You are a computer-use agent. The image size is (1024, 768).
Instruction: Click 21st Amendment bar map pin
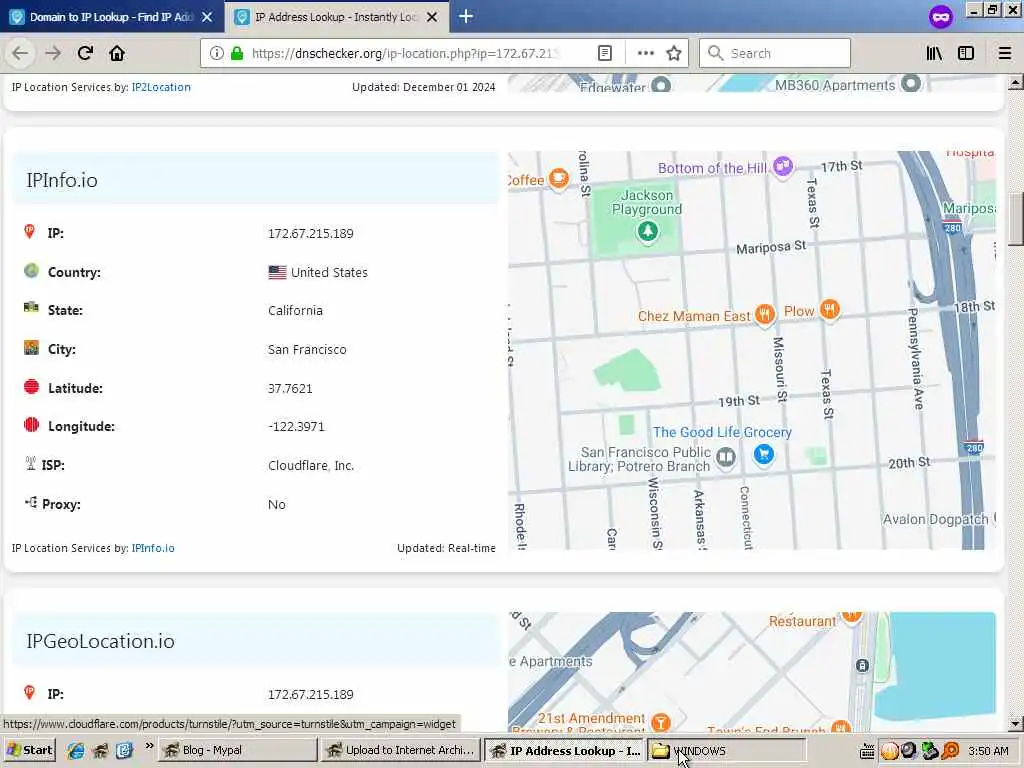click(661, 722)
